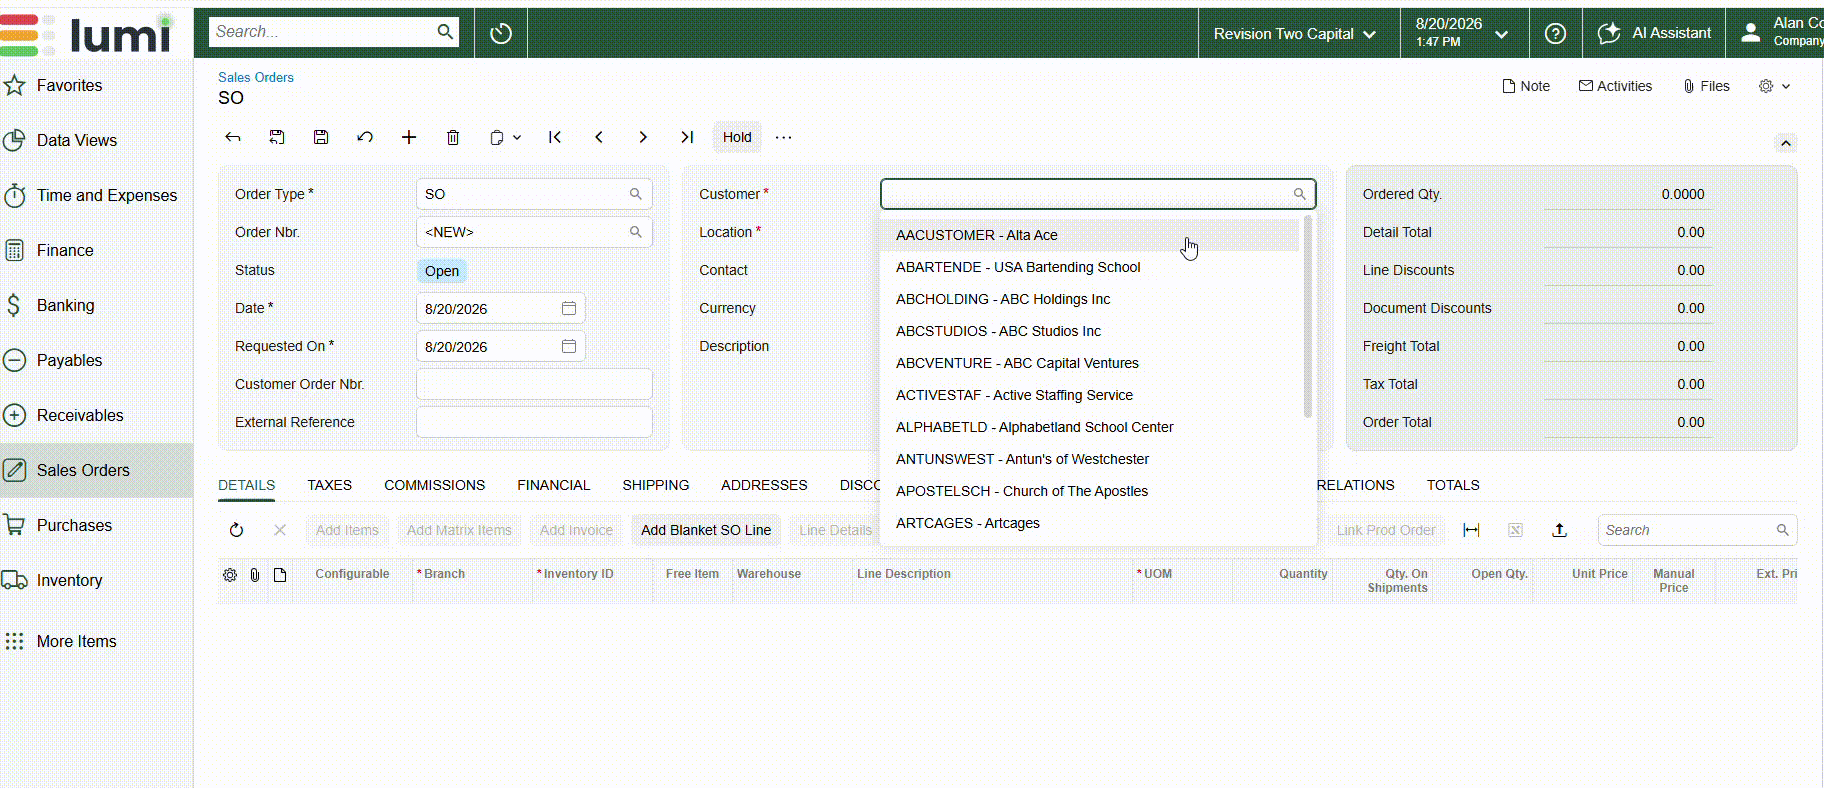Go to the next record

click(643, 137)
